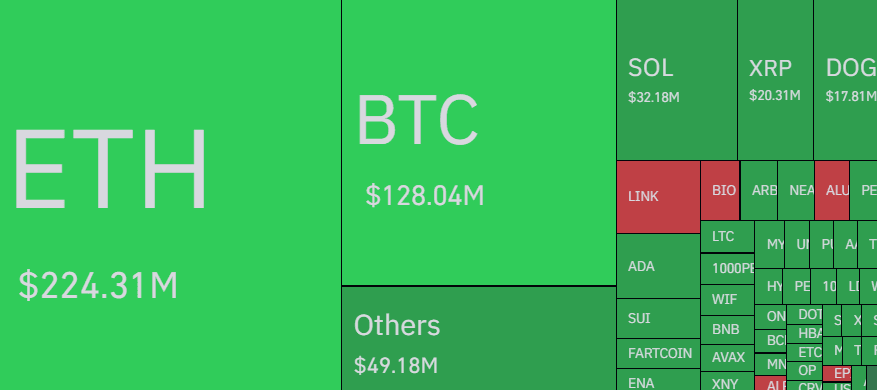Viewport: 877px width, 390px height.
Task: Select the ETH $224.31M tile
Action: [x=170, y=195]
